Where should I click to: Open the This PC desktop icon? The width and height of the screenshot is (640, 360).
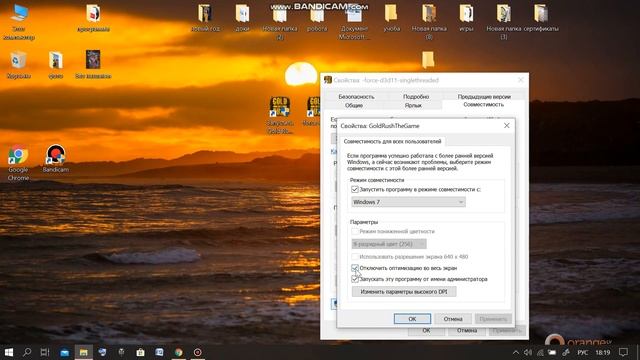pos(18,21)
